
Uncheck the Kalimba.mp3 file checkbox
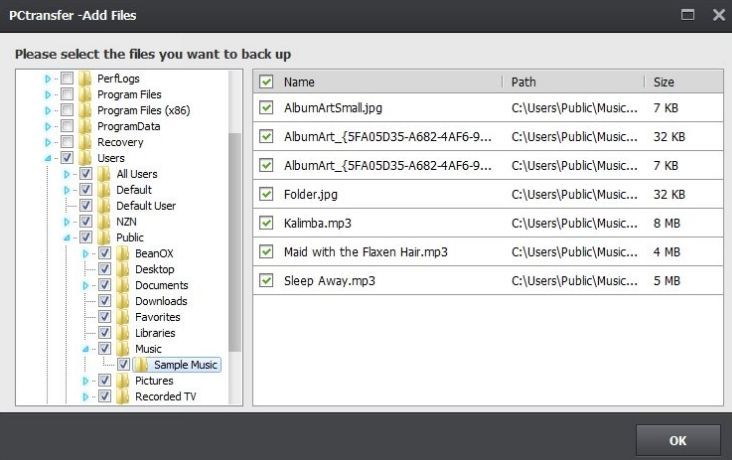click(x=266, y=223)
